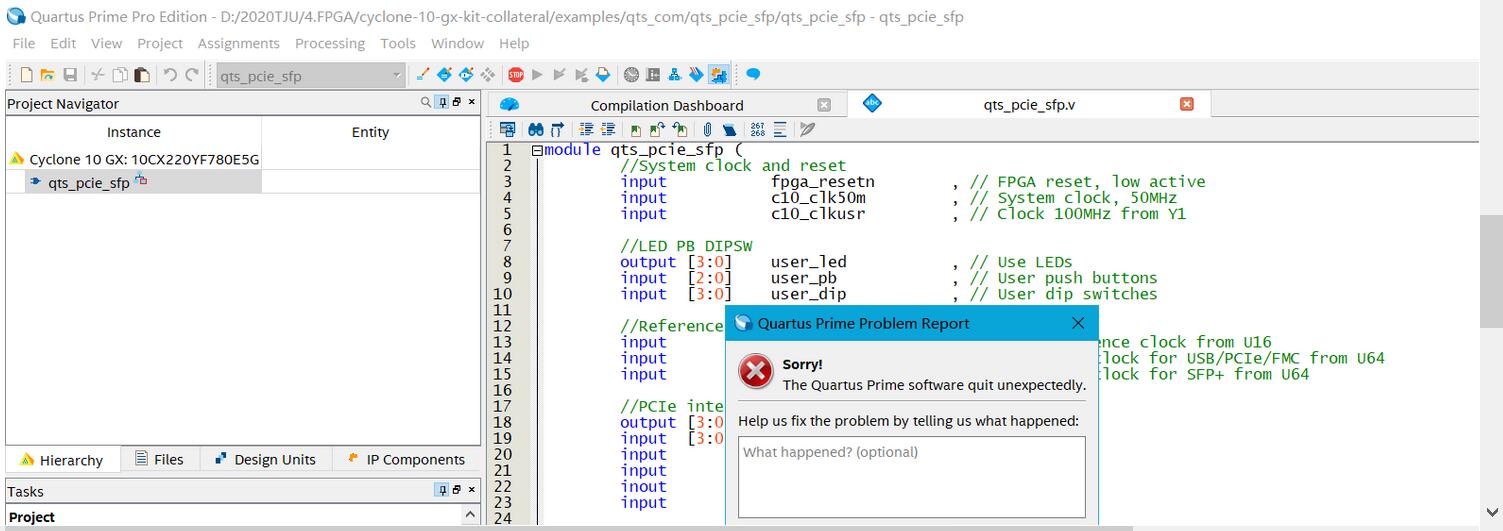Click the Instance column header

pos(134,132)
